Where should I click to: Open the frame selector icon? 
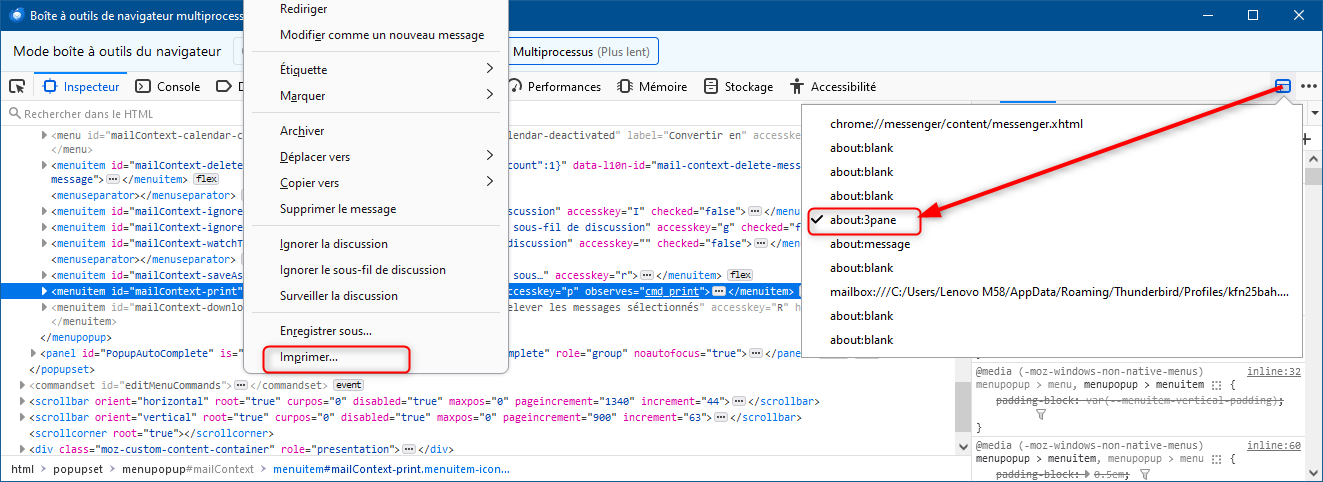coord(1283,87)
